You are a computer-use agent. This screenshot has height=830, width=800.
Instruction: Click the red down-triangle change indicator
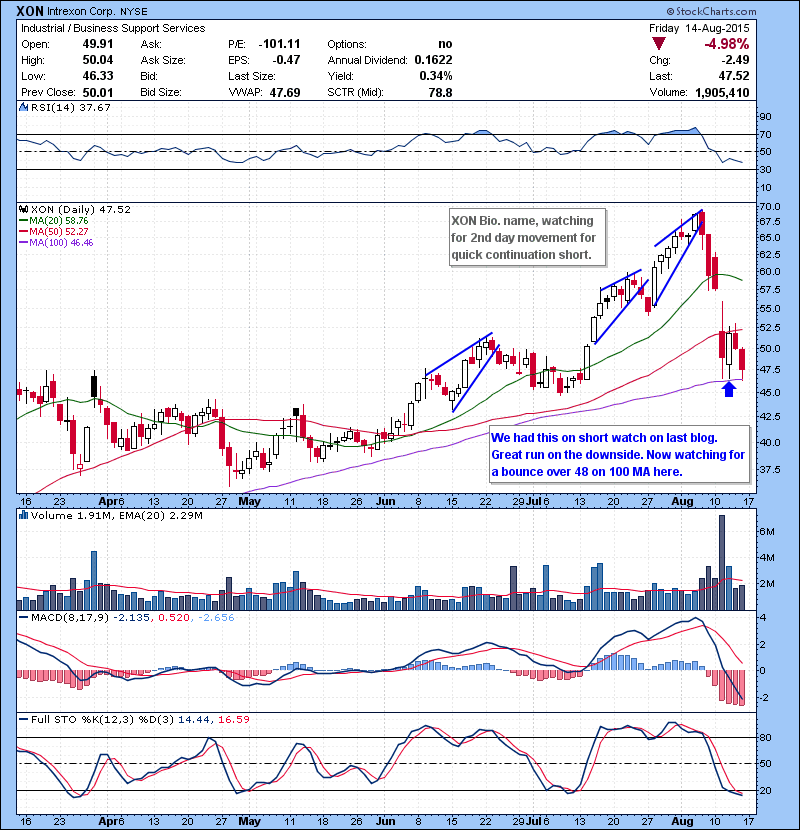point(659,44)
